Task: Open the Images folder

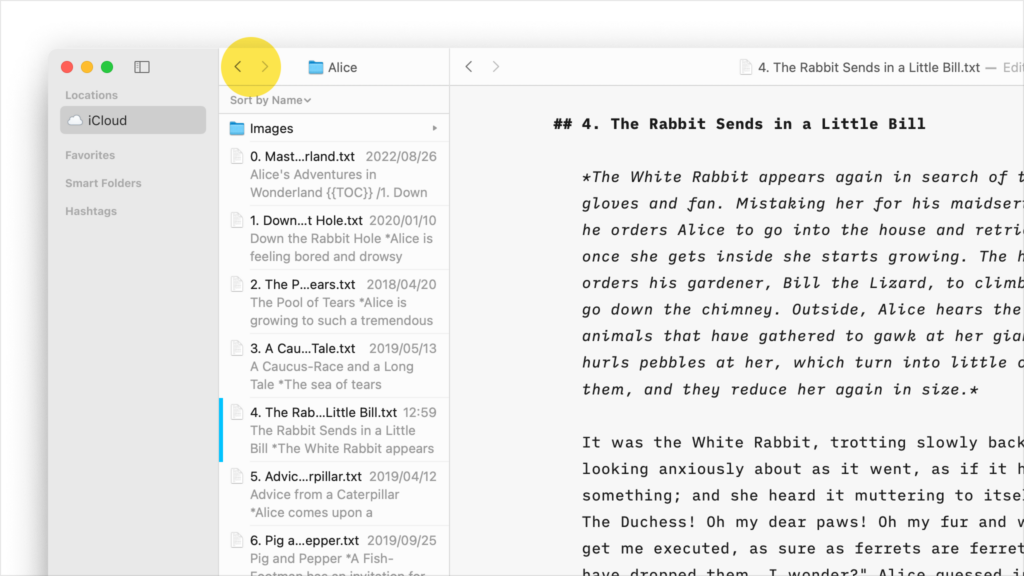Action: pos(334,129)
